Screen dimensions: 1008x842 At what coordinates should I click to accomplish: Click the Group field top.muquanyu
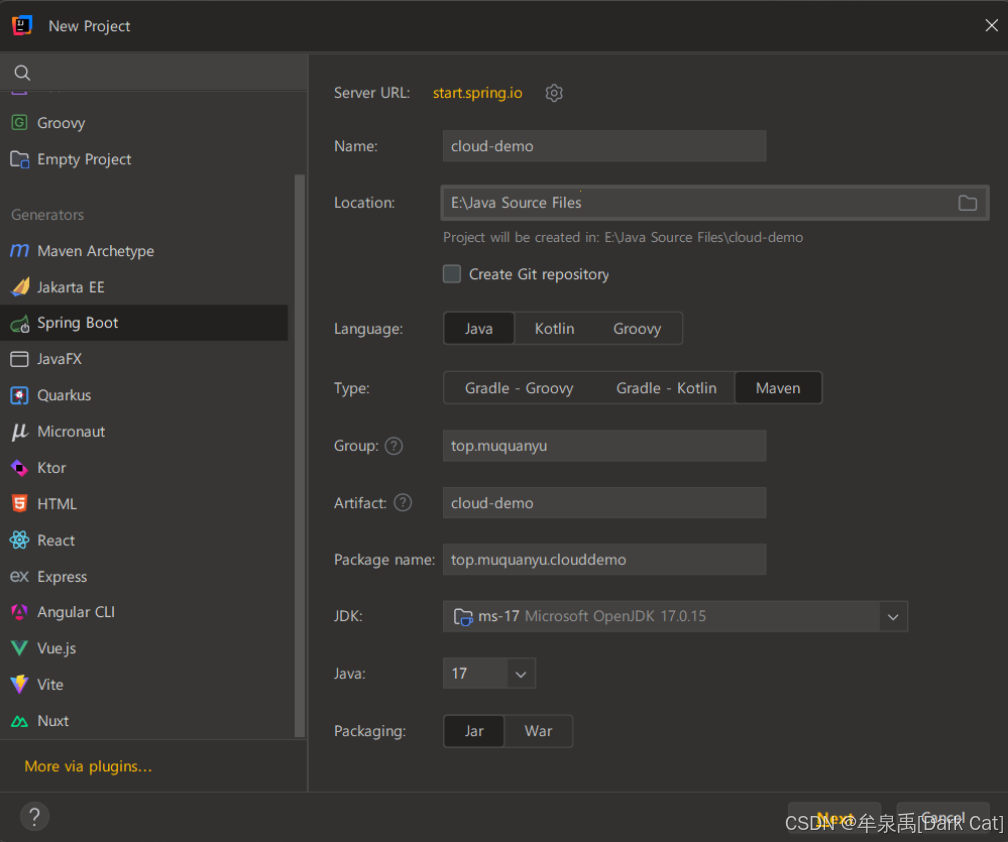click(x=604, y=445)
